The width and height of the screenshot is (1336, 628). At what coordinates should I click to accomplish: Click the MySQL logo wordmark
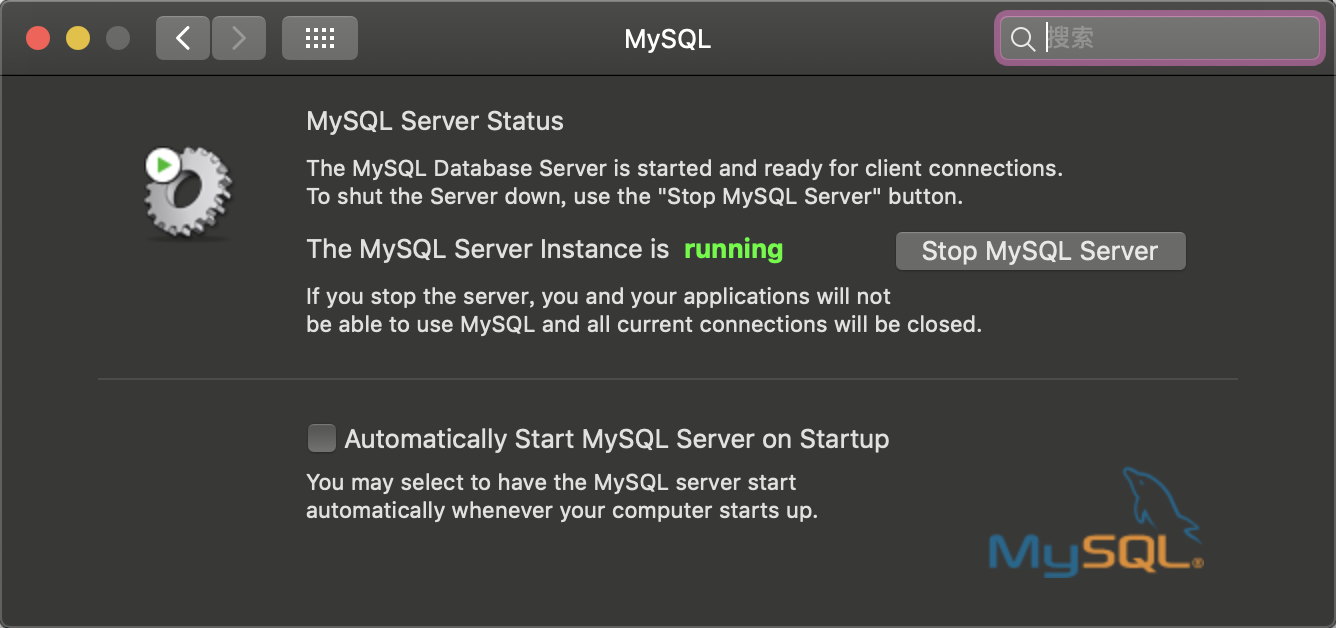1095,553
